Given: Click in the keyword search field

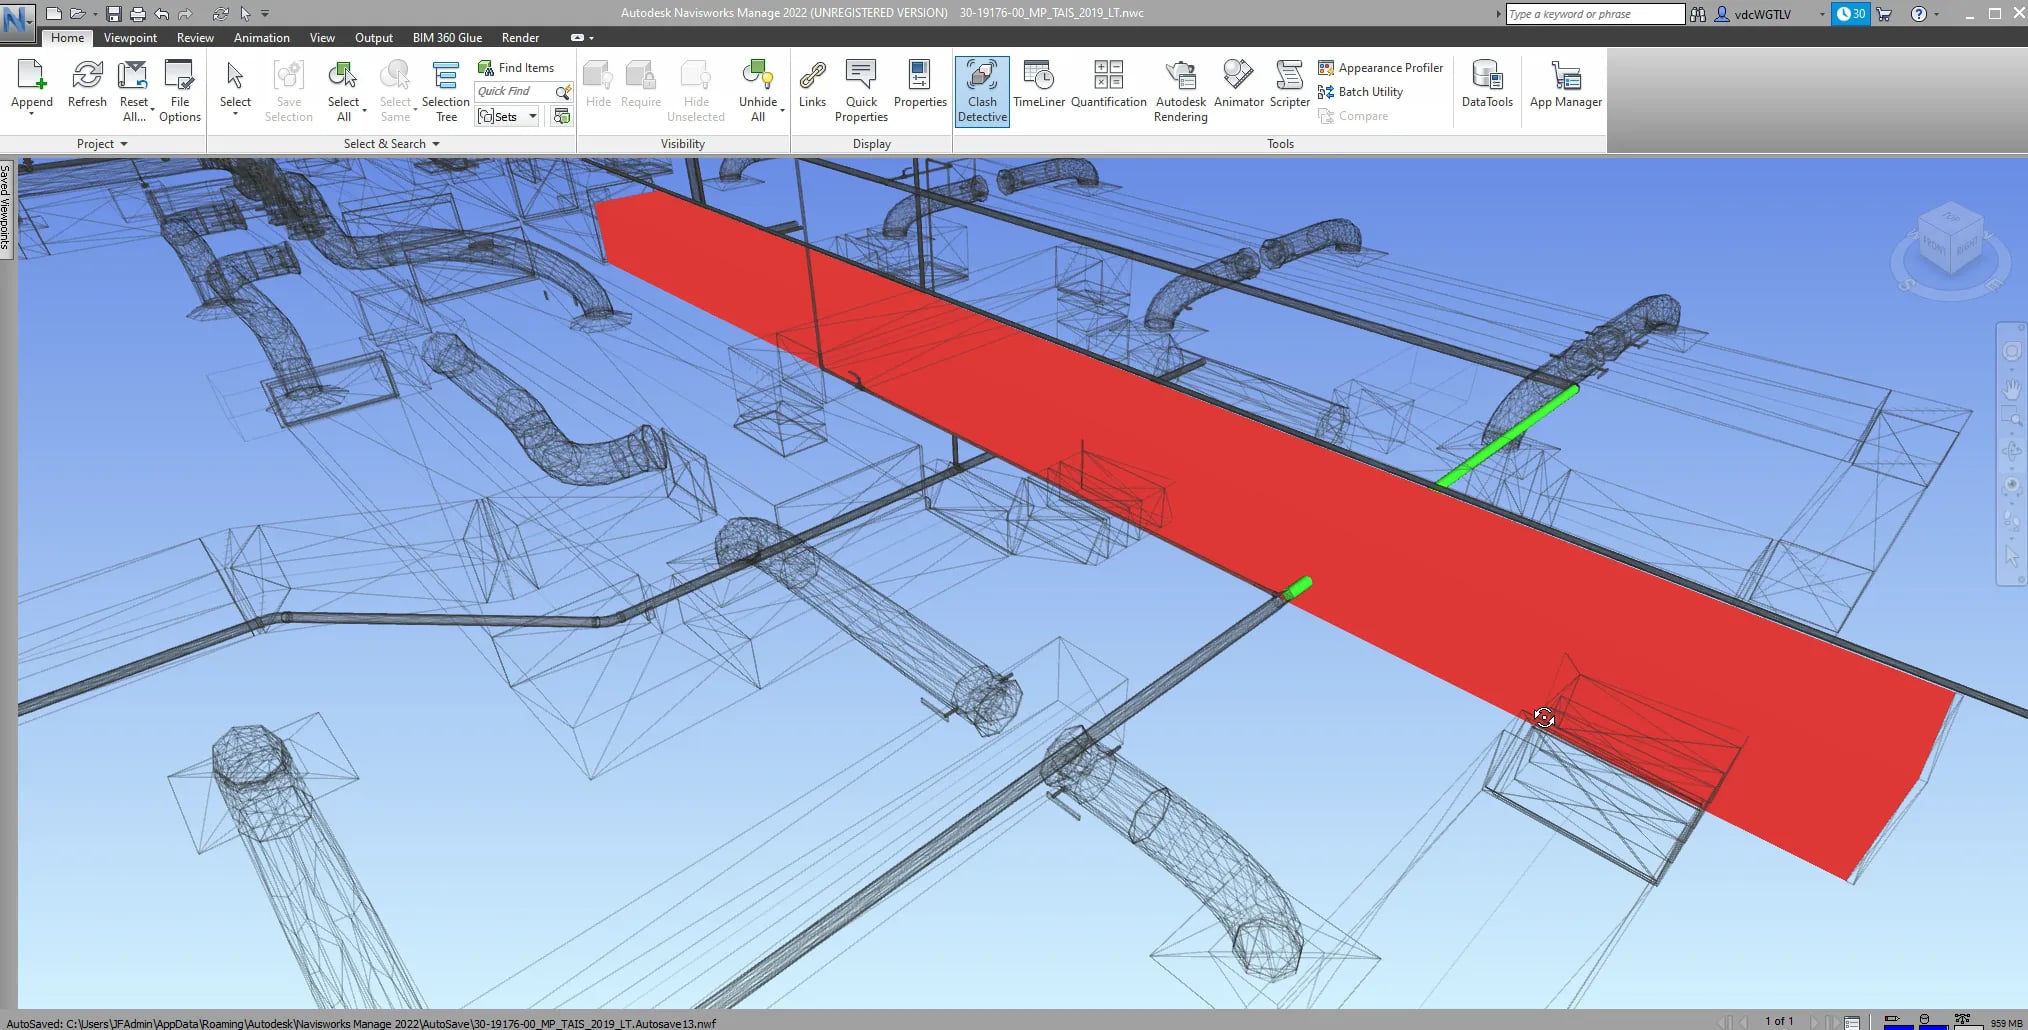Looking at the screenshot, I should tap(1594, 13).
